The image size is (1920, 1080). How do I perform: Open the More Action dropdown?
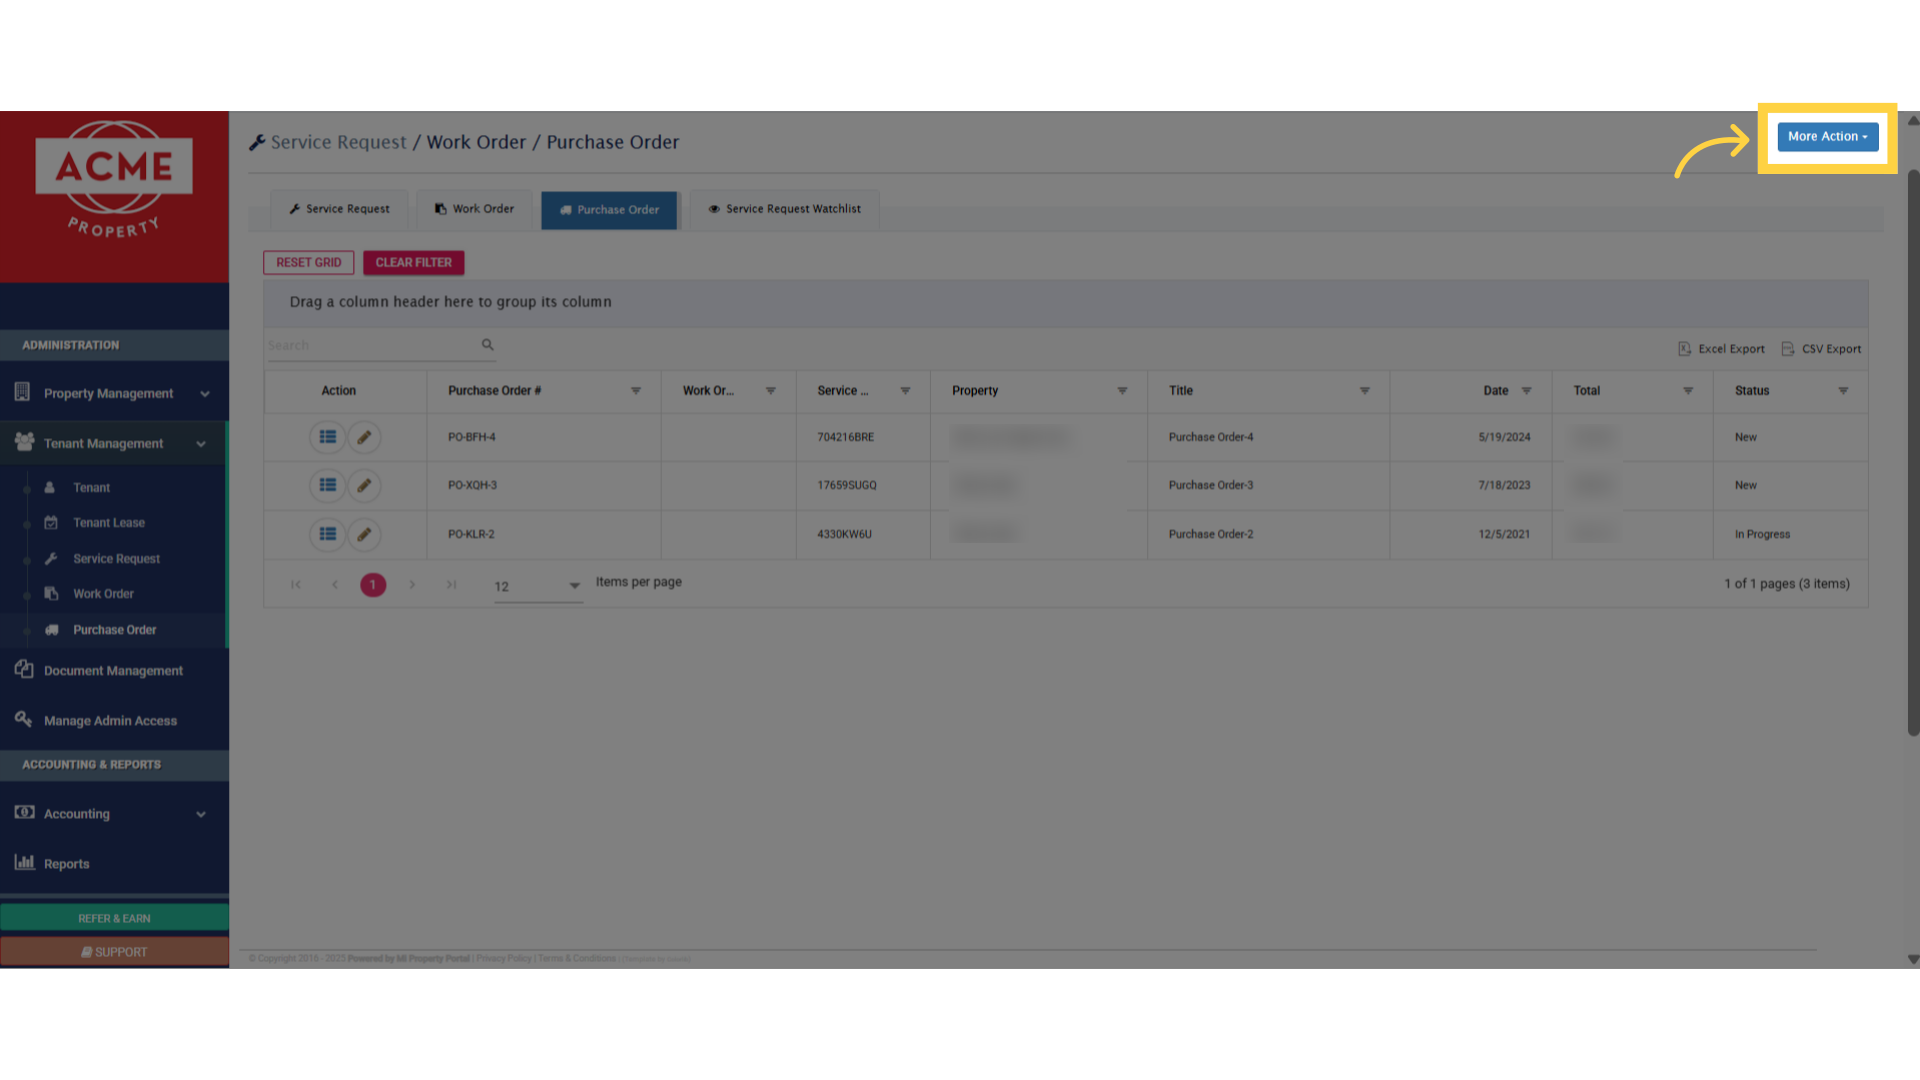(1828, 136)
